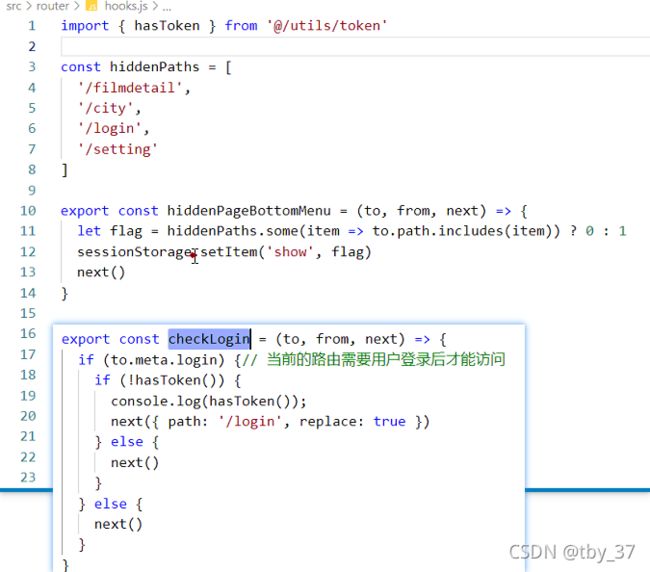The height and width of the screenshot is (572, 650).
Task: Click the first 'else' keyword after console.log block
Action: (127, 442)
